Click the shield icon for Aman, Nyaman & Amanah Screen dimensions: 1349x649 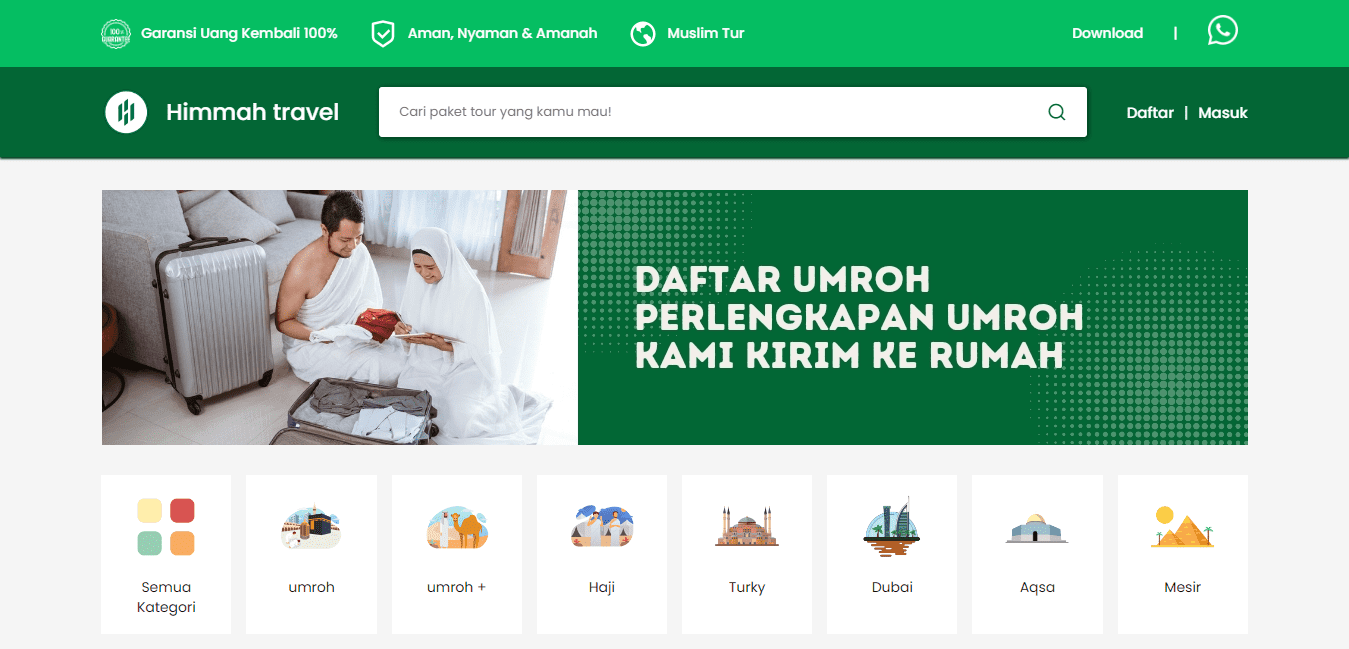[383, 34]
